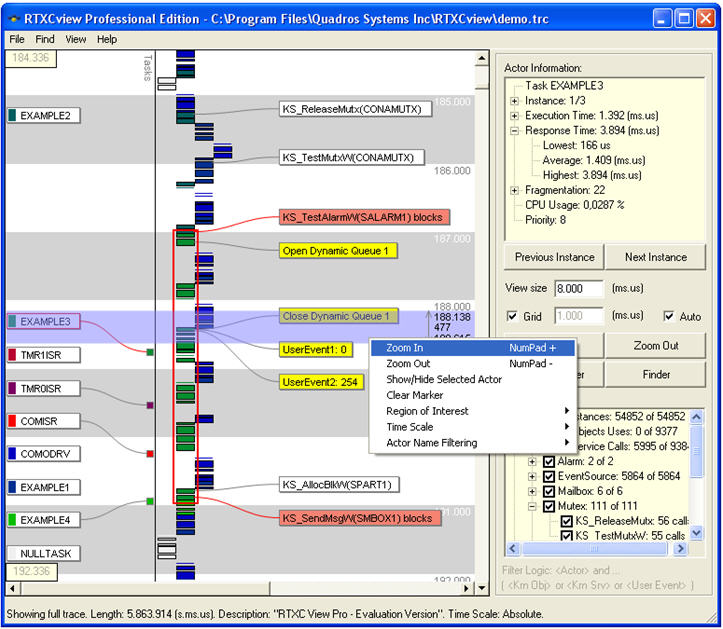The width and height of the screenshot is (723, 629).
Task: Toggle the Auto checkbox
Action: coord(669,316)
